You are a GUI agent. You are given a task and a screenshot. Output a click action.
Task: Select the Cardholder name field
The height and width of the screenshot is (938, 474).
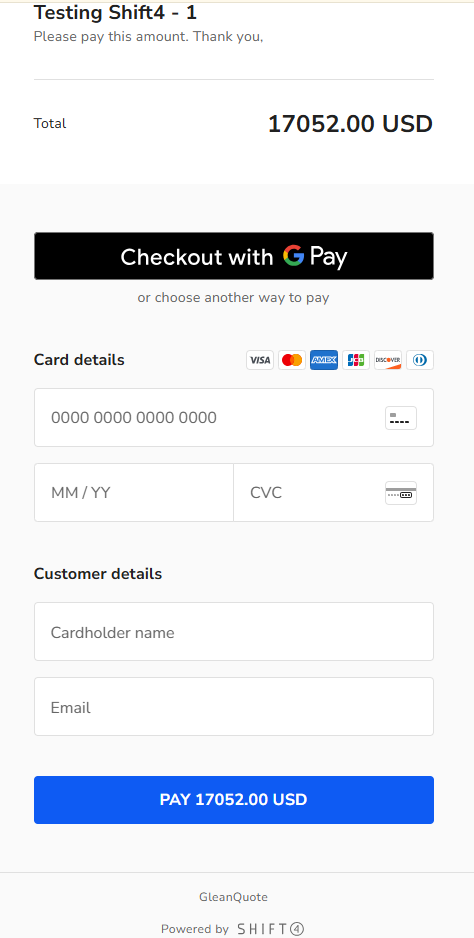[234, 632]
